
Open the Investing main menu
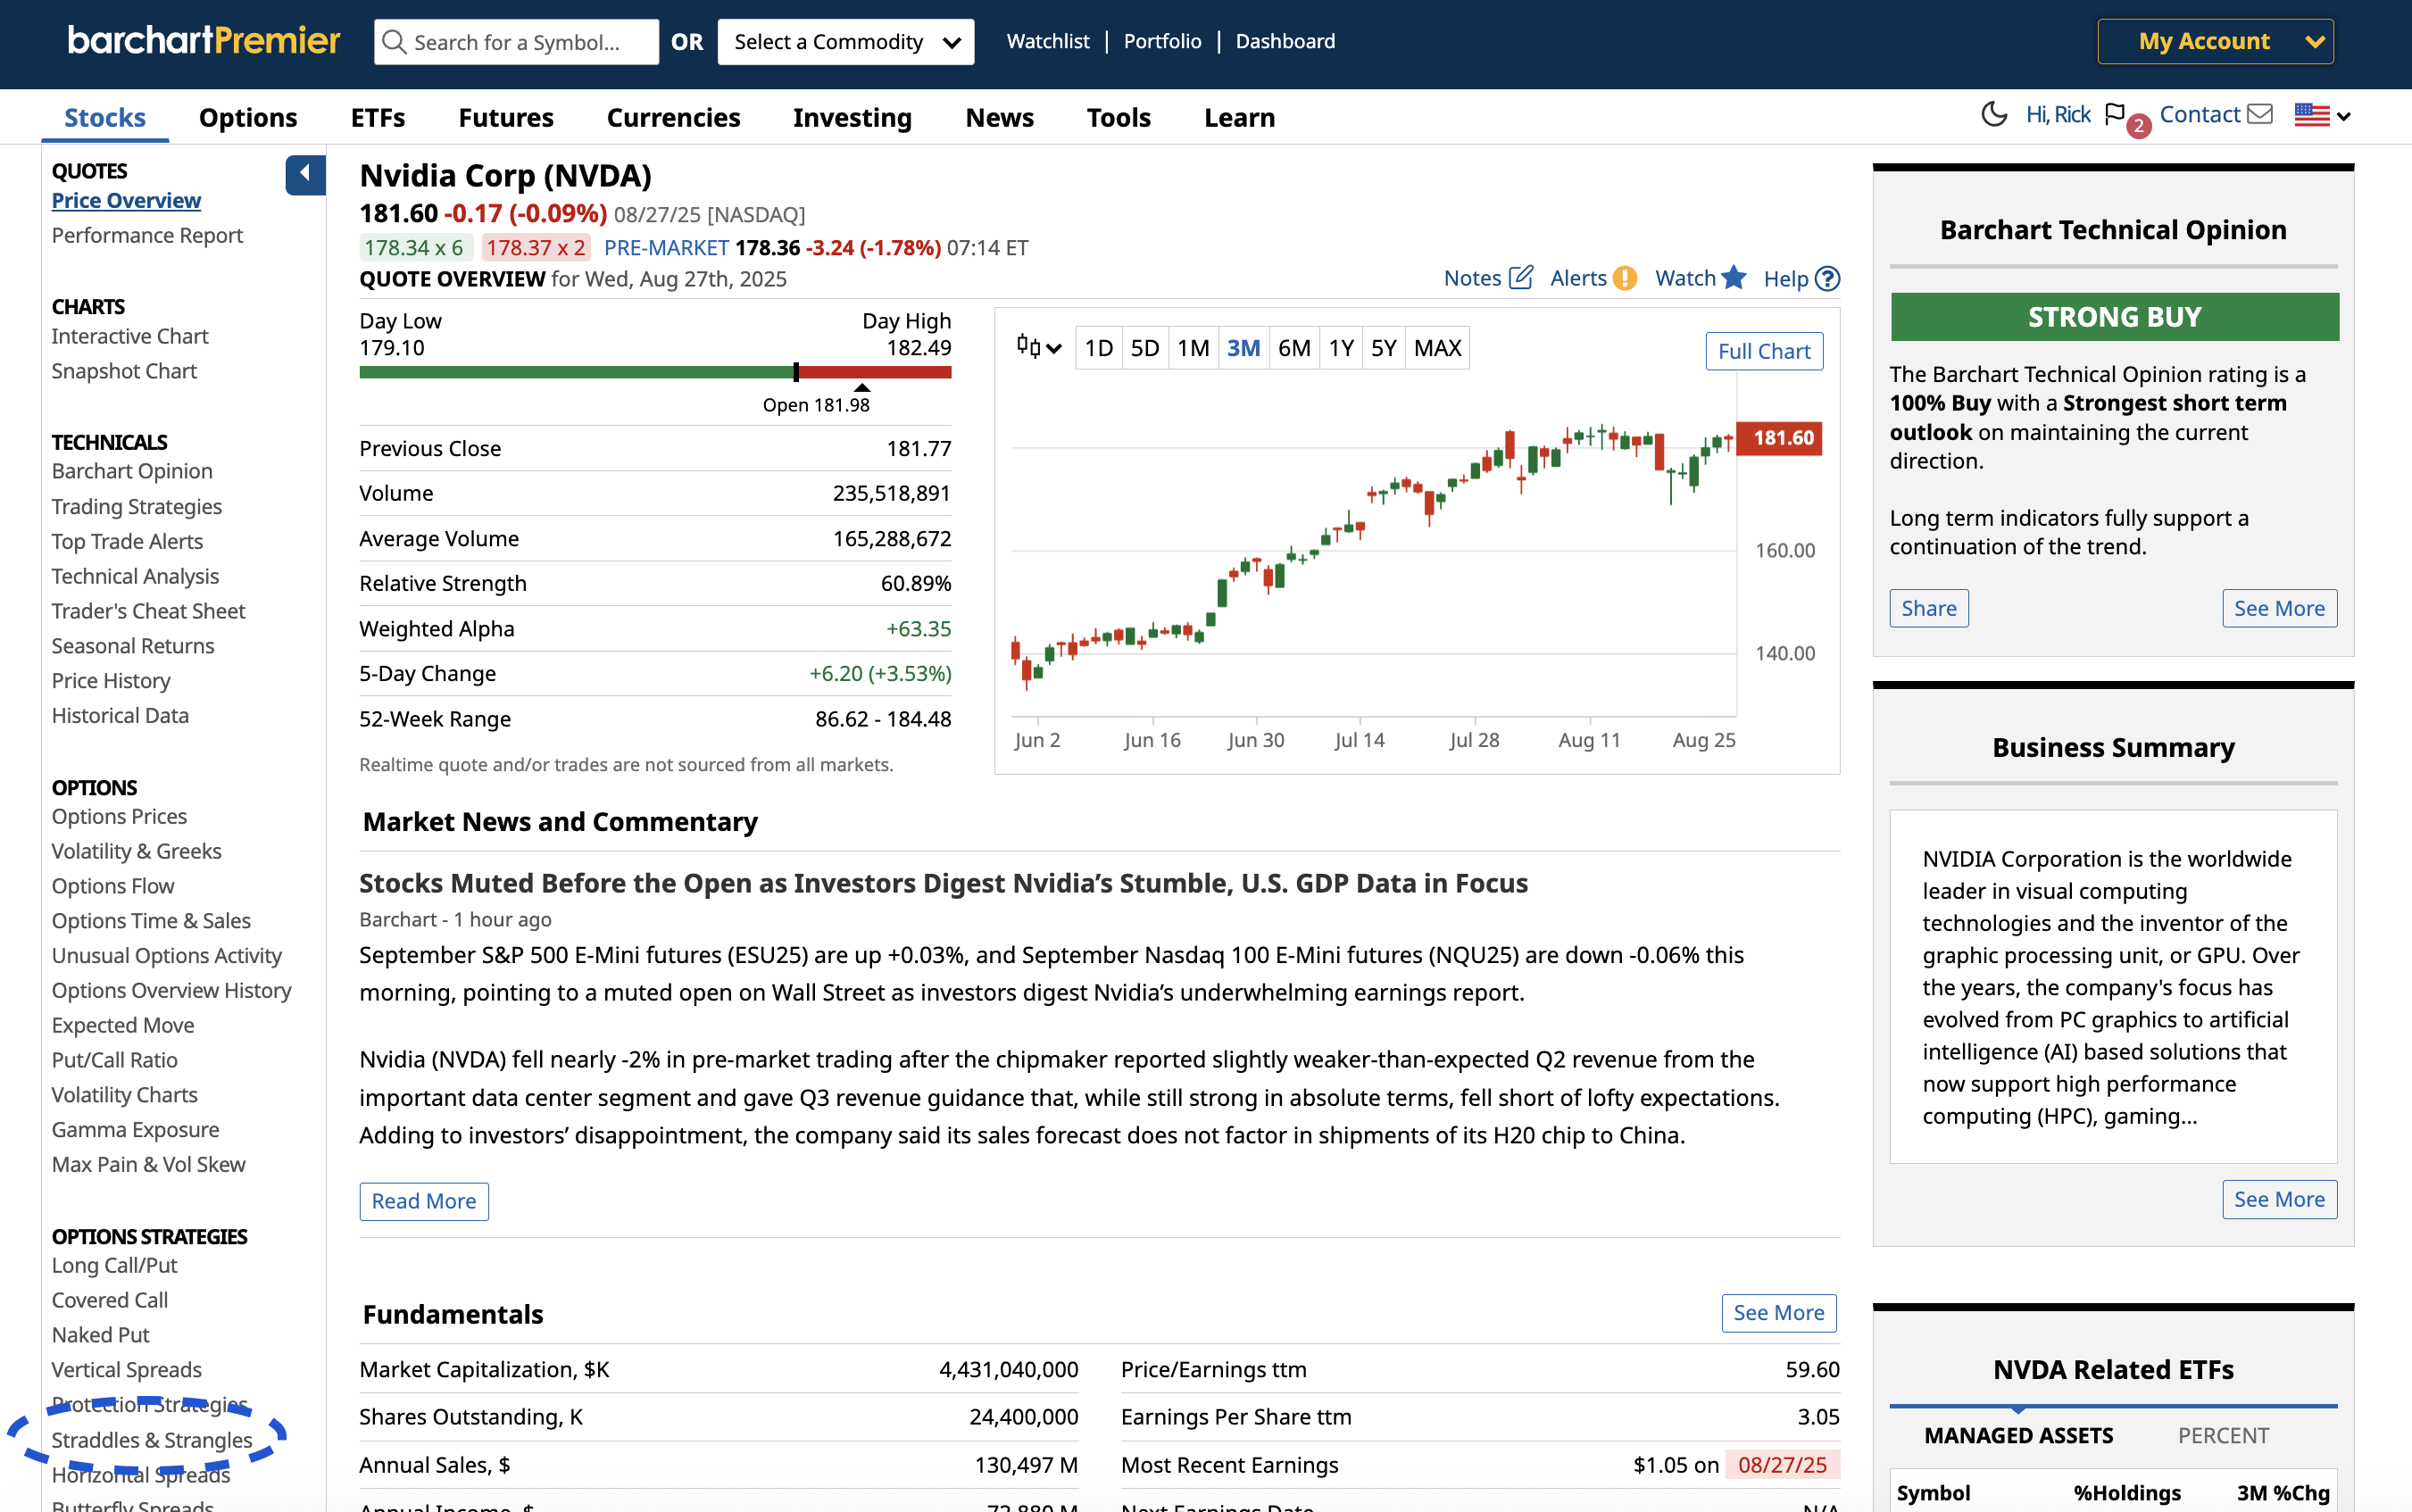(x=852, y=117)
